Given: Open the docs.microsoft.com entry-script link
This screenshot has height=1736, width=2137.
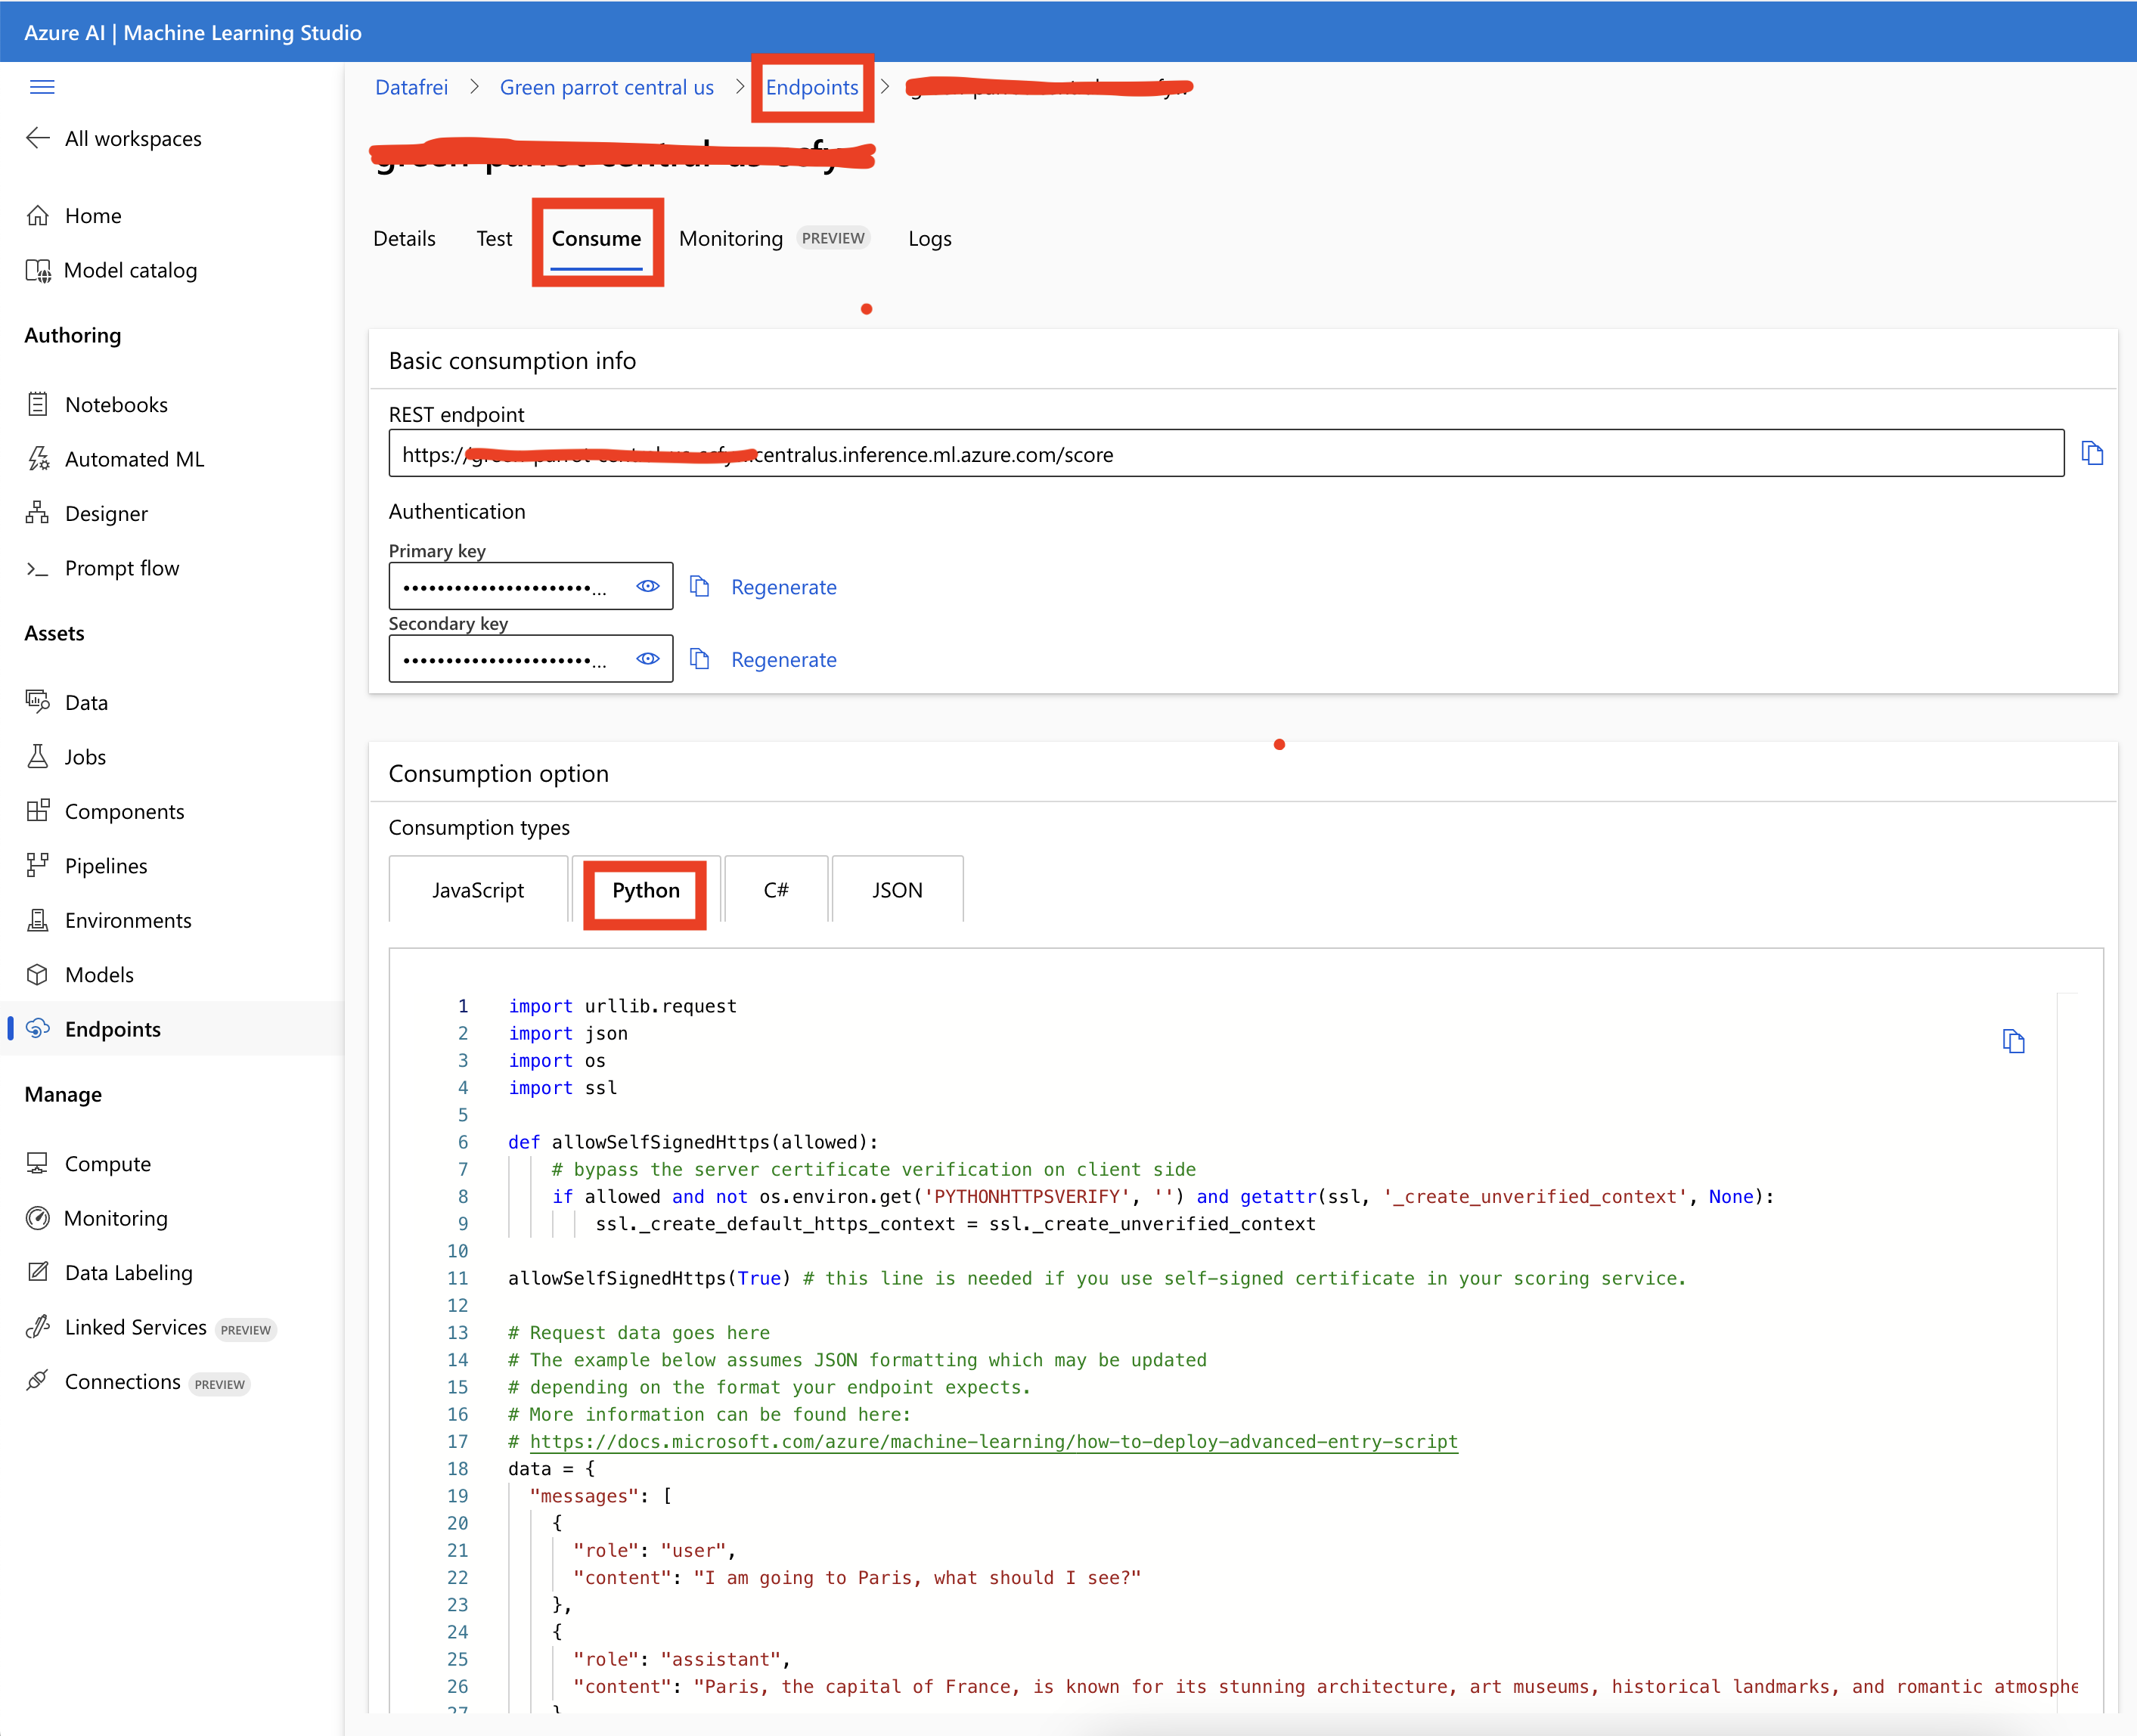Looking at the screenshot, I should click(994, 1441).
